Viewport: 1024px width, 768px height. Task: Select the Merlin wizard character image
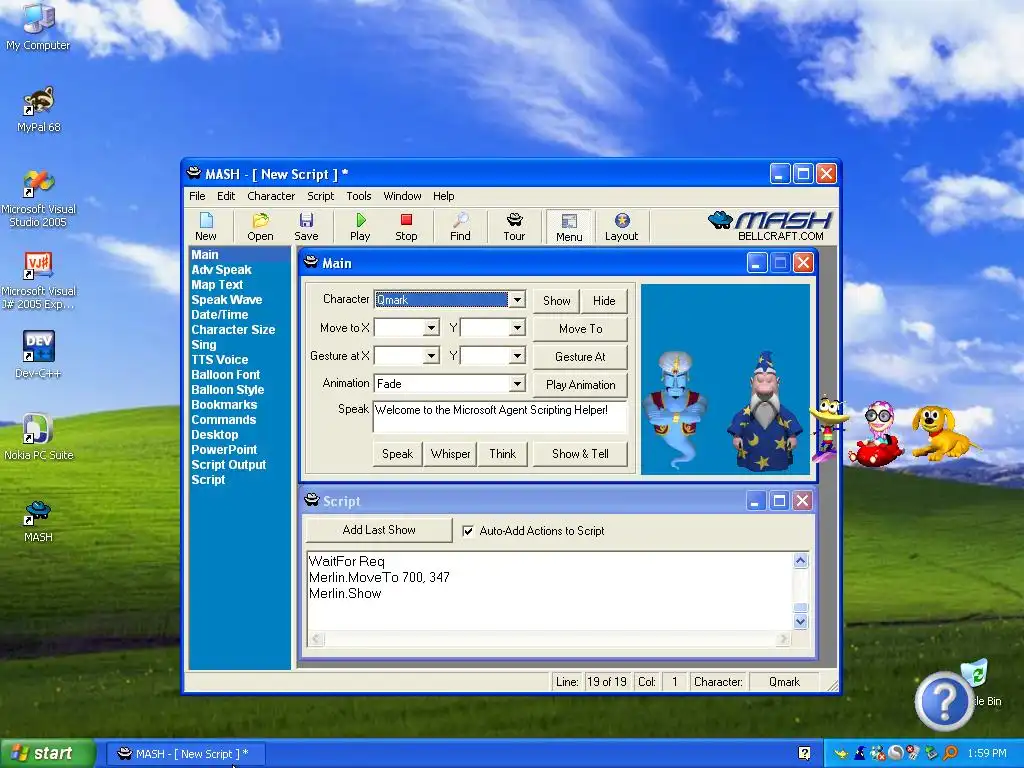pyautogui.click(x=764, y=411)
